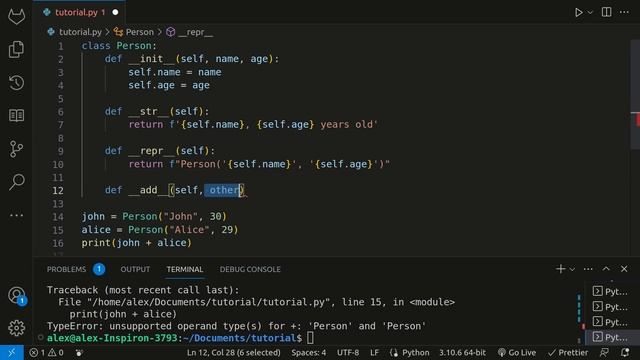This screenshot has width=640, height=360.
Task: Open editor More Actions ellipsis menu
Action: [624, 12]
